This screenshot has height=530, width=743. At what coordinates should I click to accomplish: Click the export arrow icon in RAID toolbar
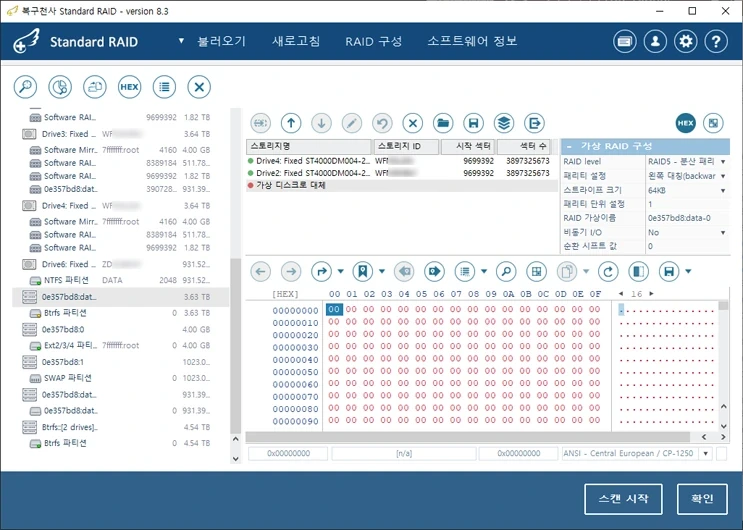(534, 123)
